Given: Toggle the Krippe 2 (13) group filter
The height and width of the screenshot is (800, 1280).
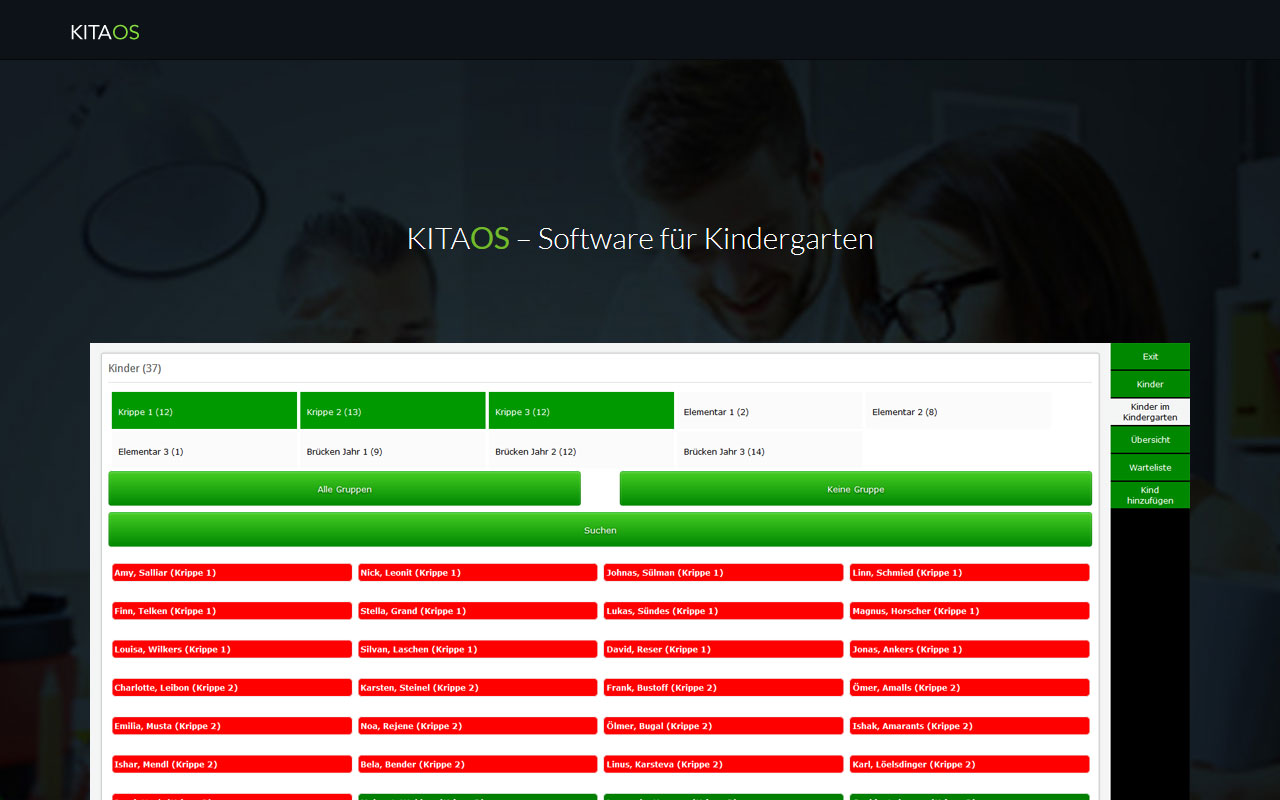Looking at the screenshot, I should pos(392,411).
